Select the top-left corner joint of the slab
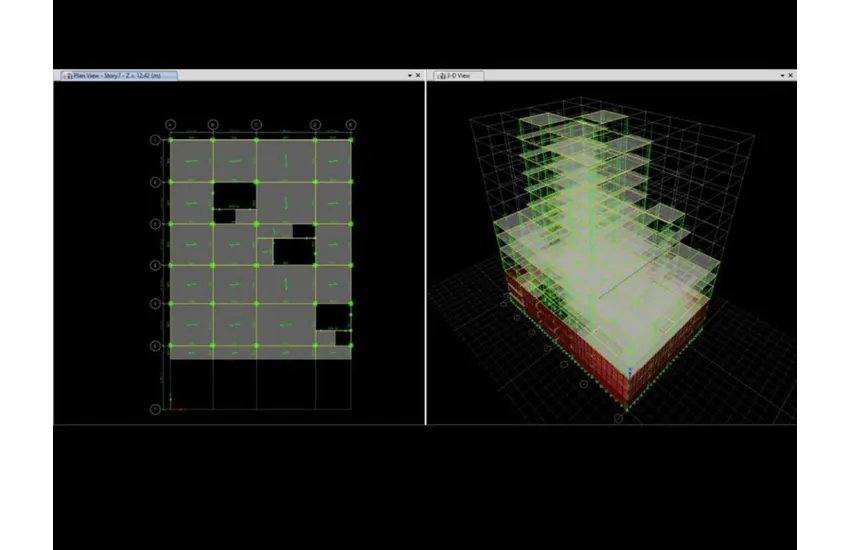The image size is (850, 550). click(x=170, y=140)
